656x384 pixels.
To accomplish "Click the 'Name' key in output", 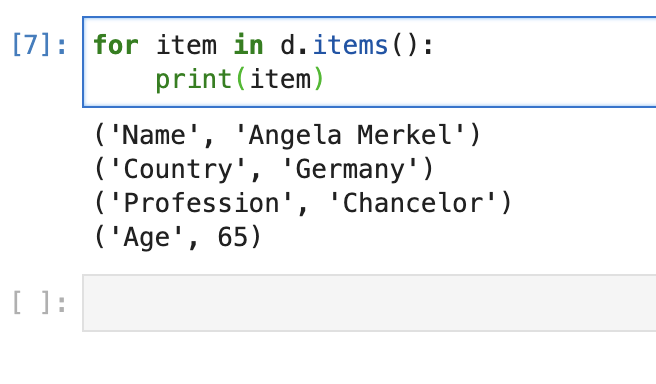I will point(154,135).
